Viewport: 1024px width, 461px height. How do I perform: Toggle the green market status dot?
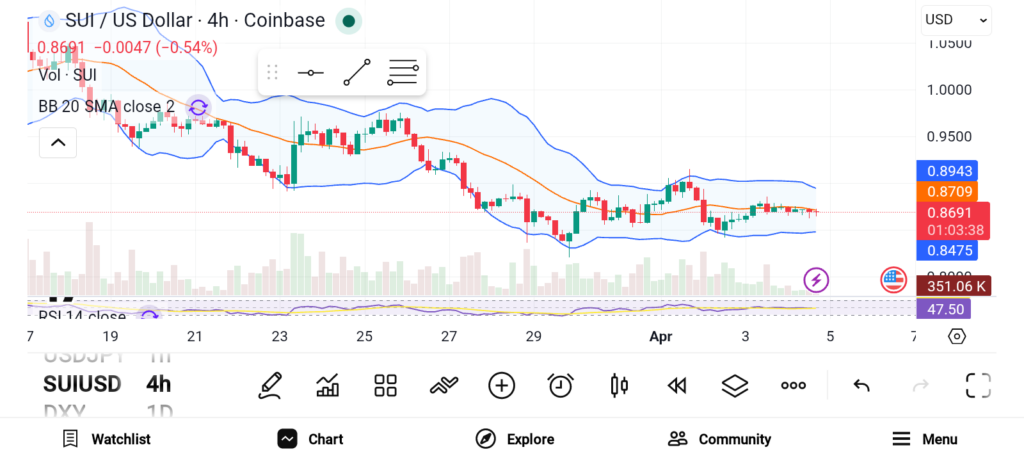(x=348, y=20)
